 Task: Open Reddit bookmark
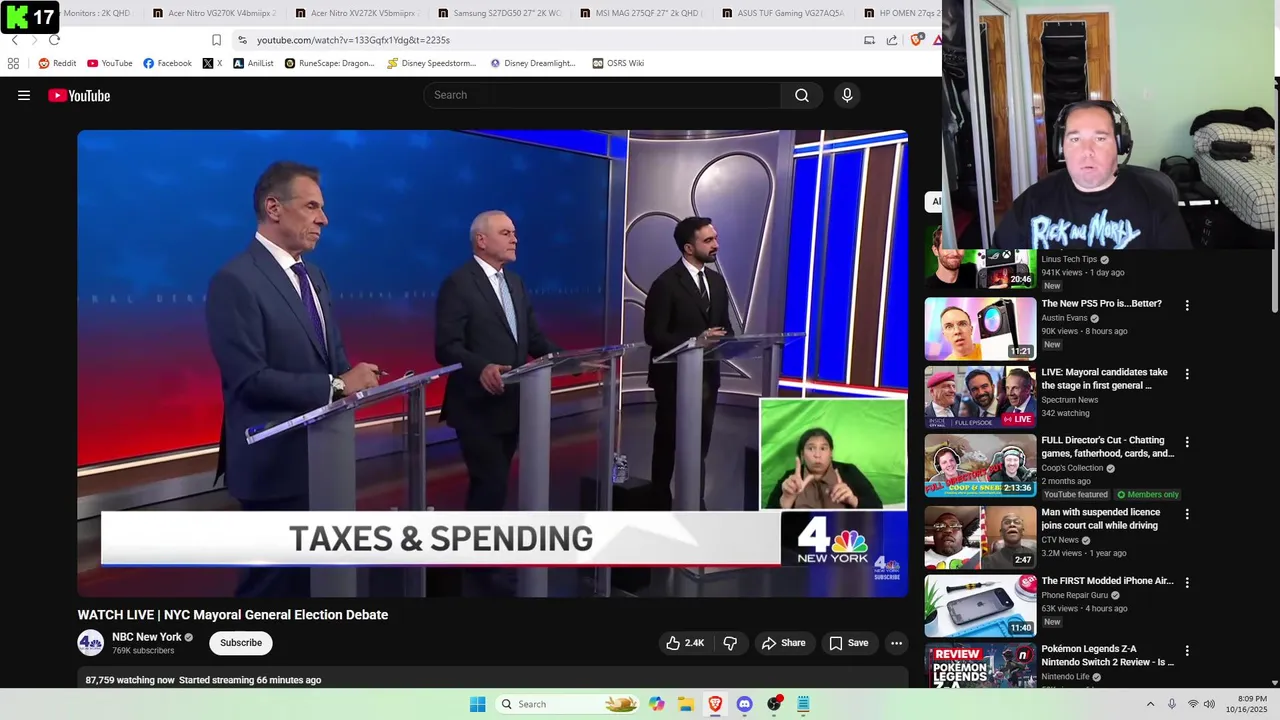57,63
